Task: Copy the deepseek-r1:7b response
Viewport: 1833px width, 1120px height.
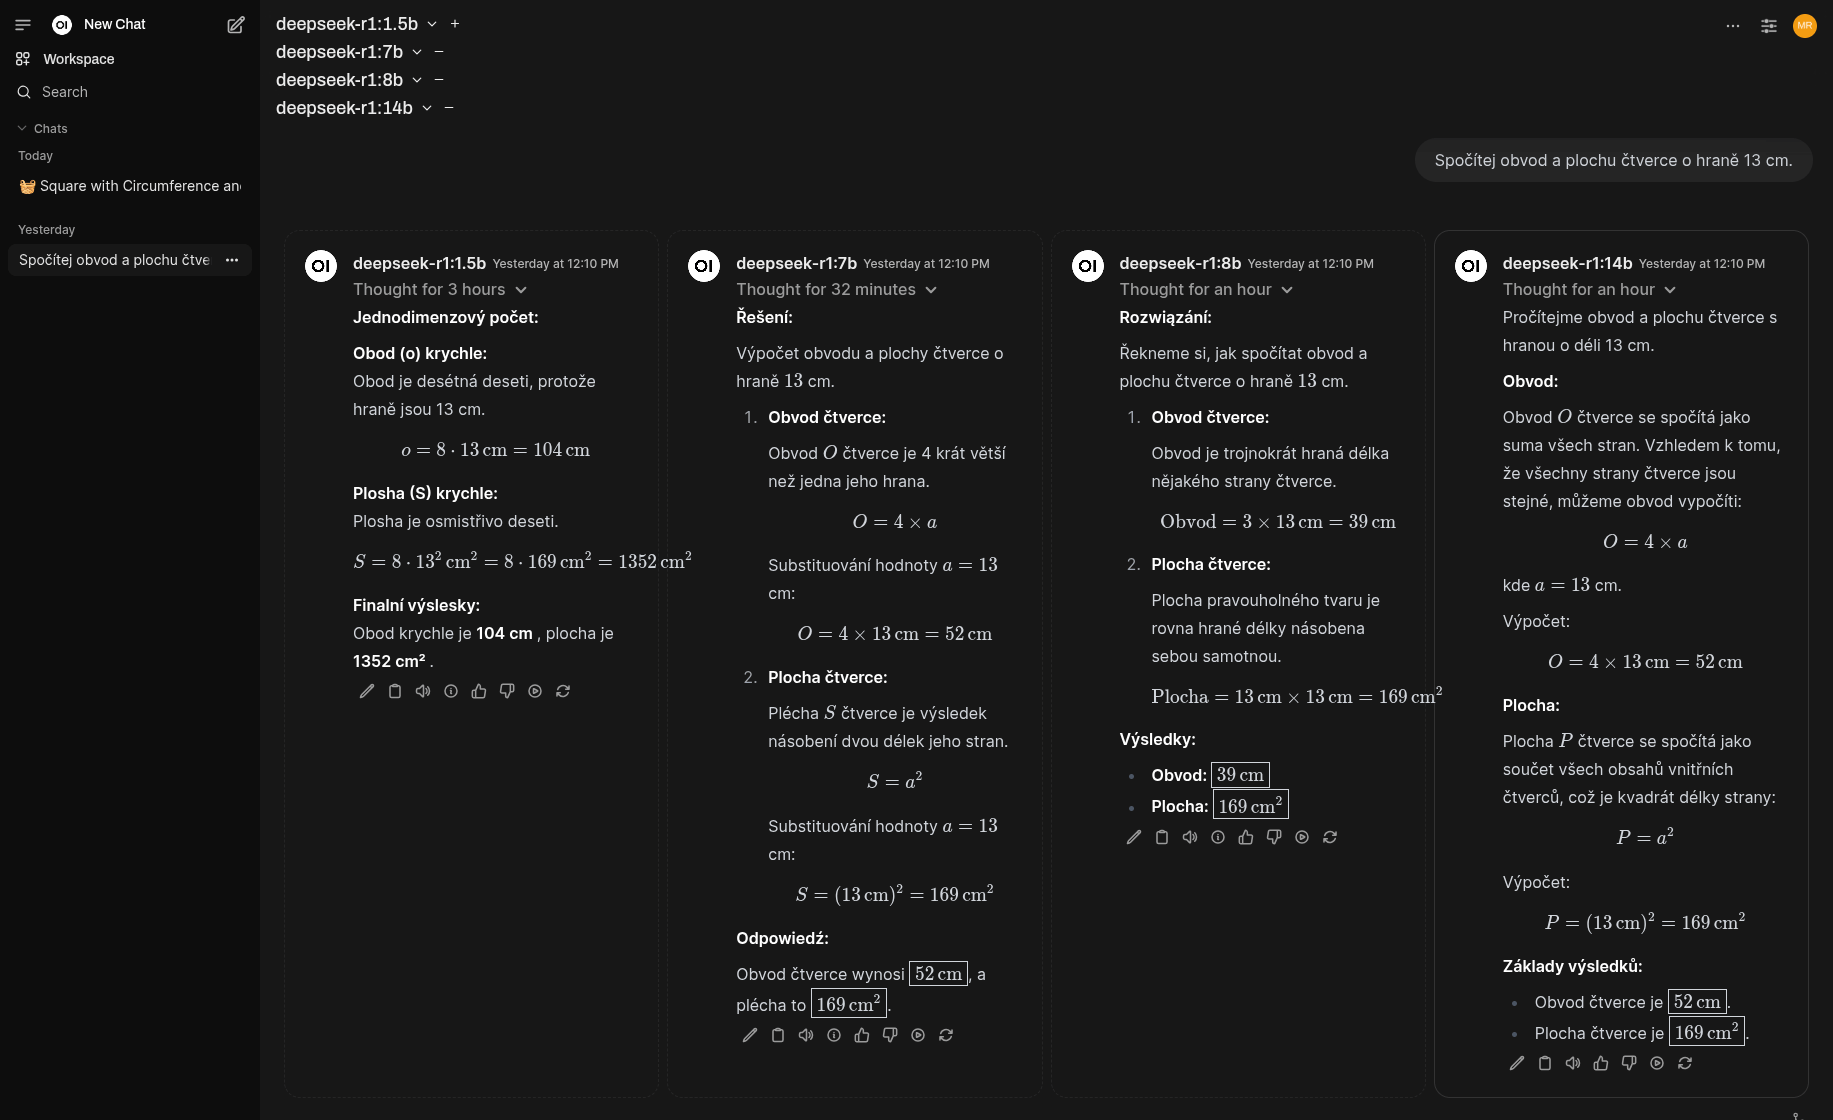Action: [x=778, y=1035]
